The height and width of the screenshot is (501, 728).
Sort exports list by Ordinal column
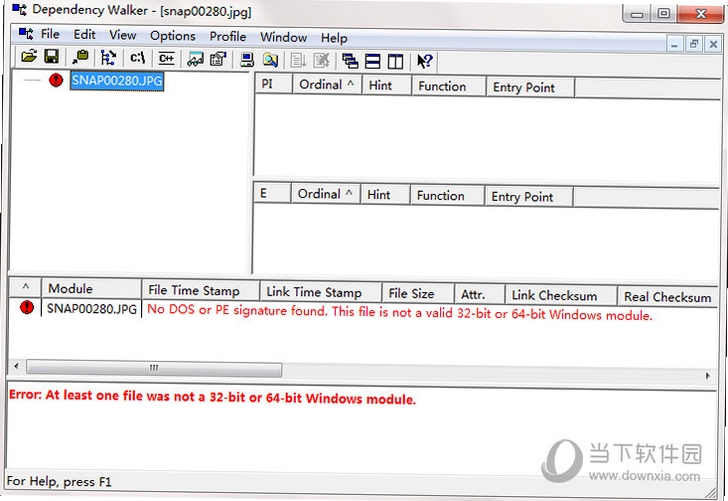pyautogui.click(x=325, y=194)
